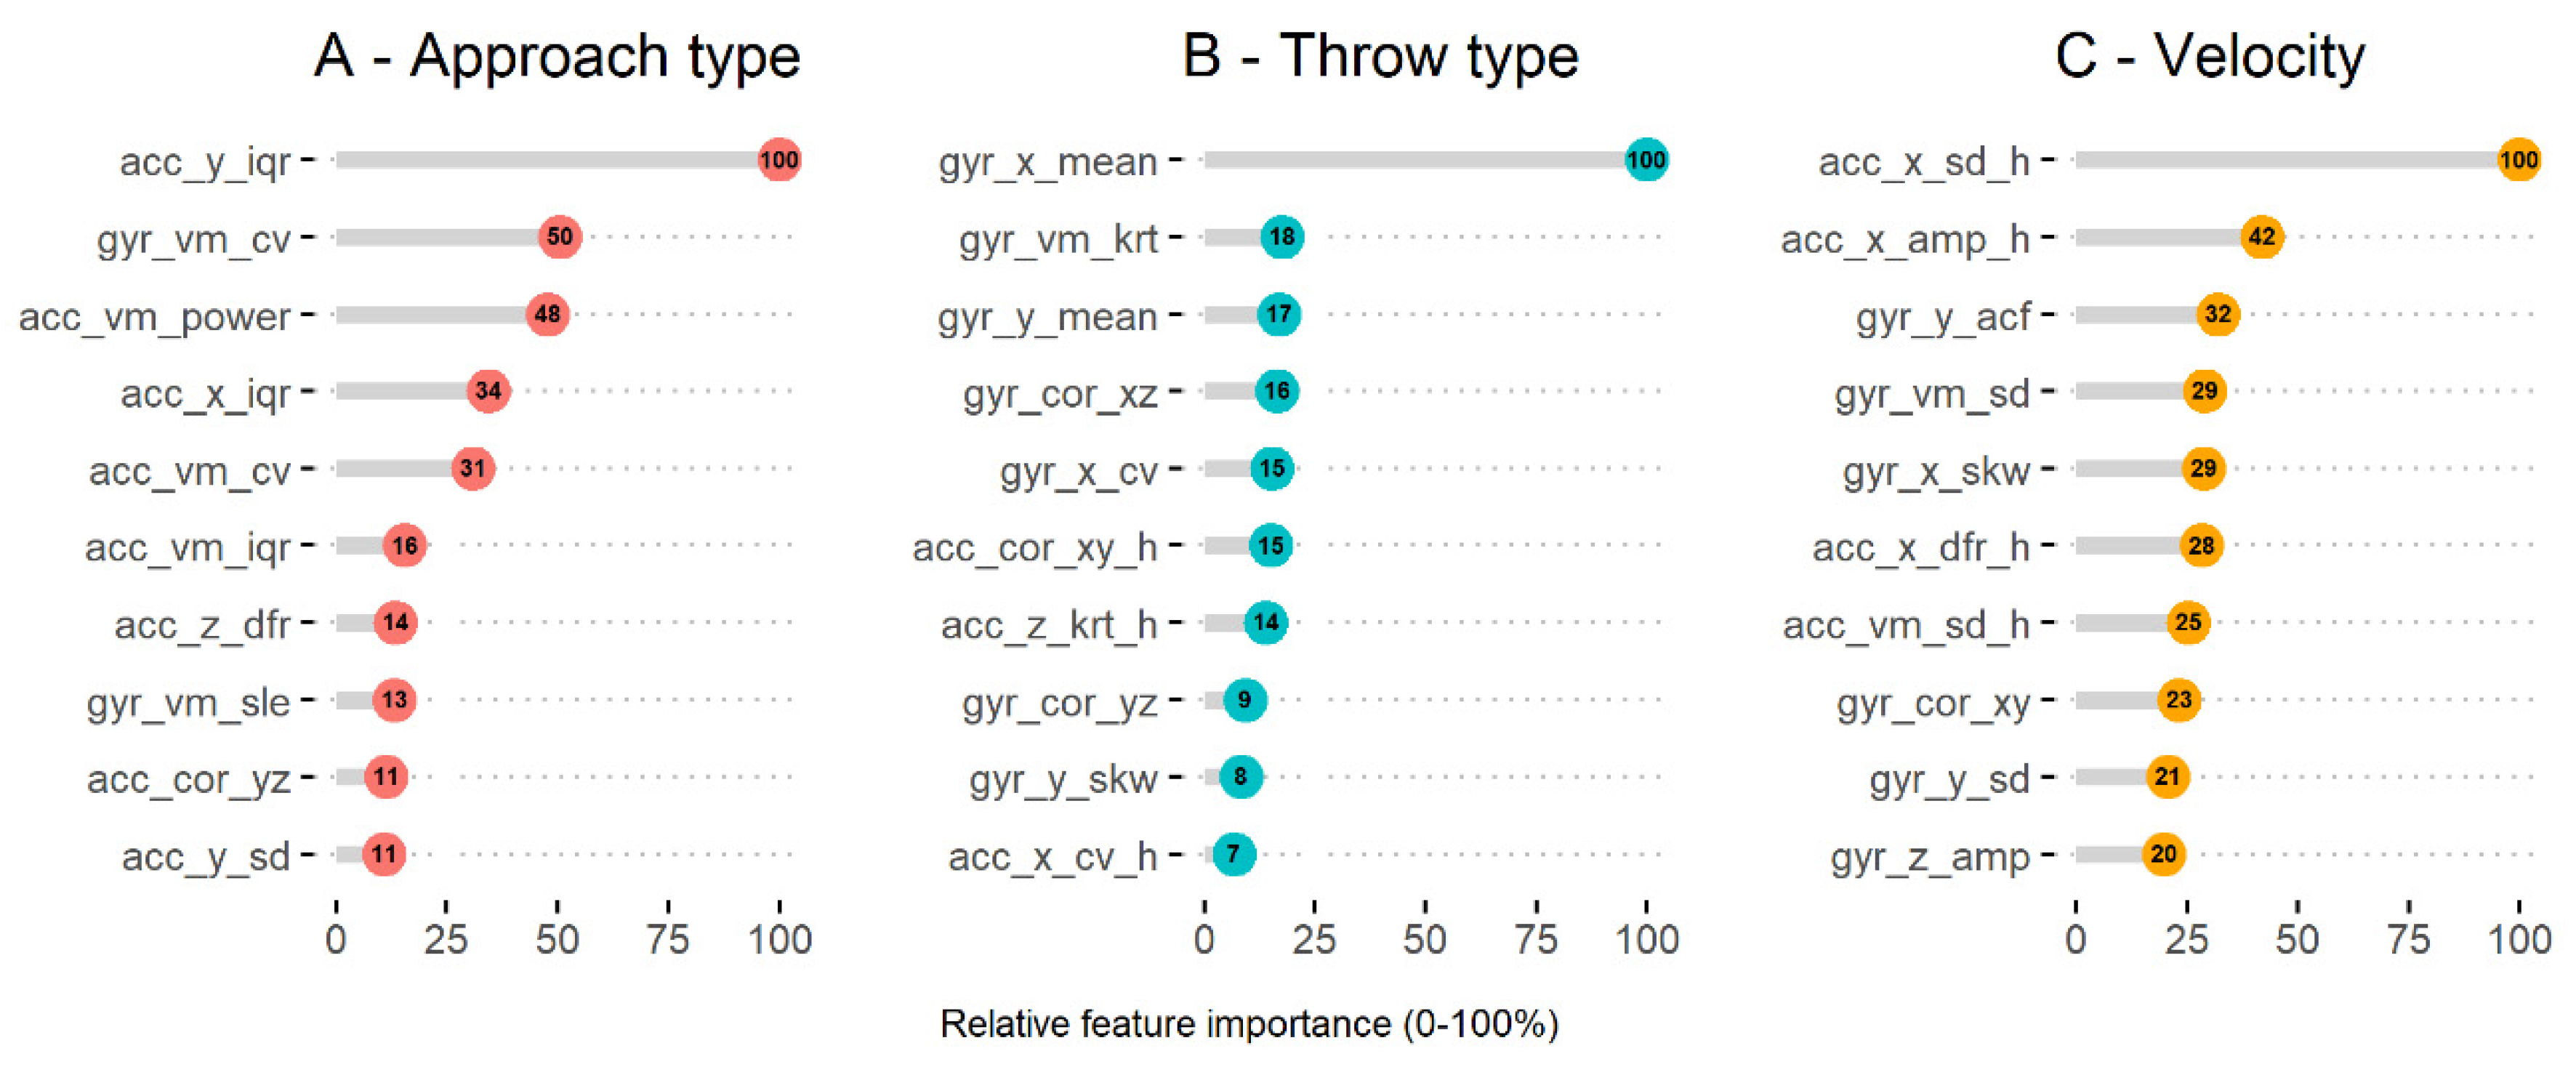The height and width of the screenshot is (1067, 2576).
Task: Click the teal 7 dot for acc_x_cv_h
Action: coord(1234,854)
